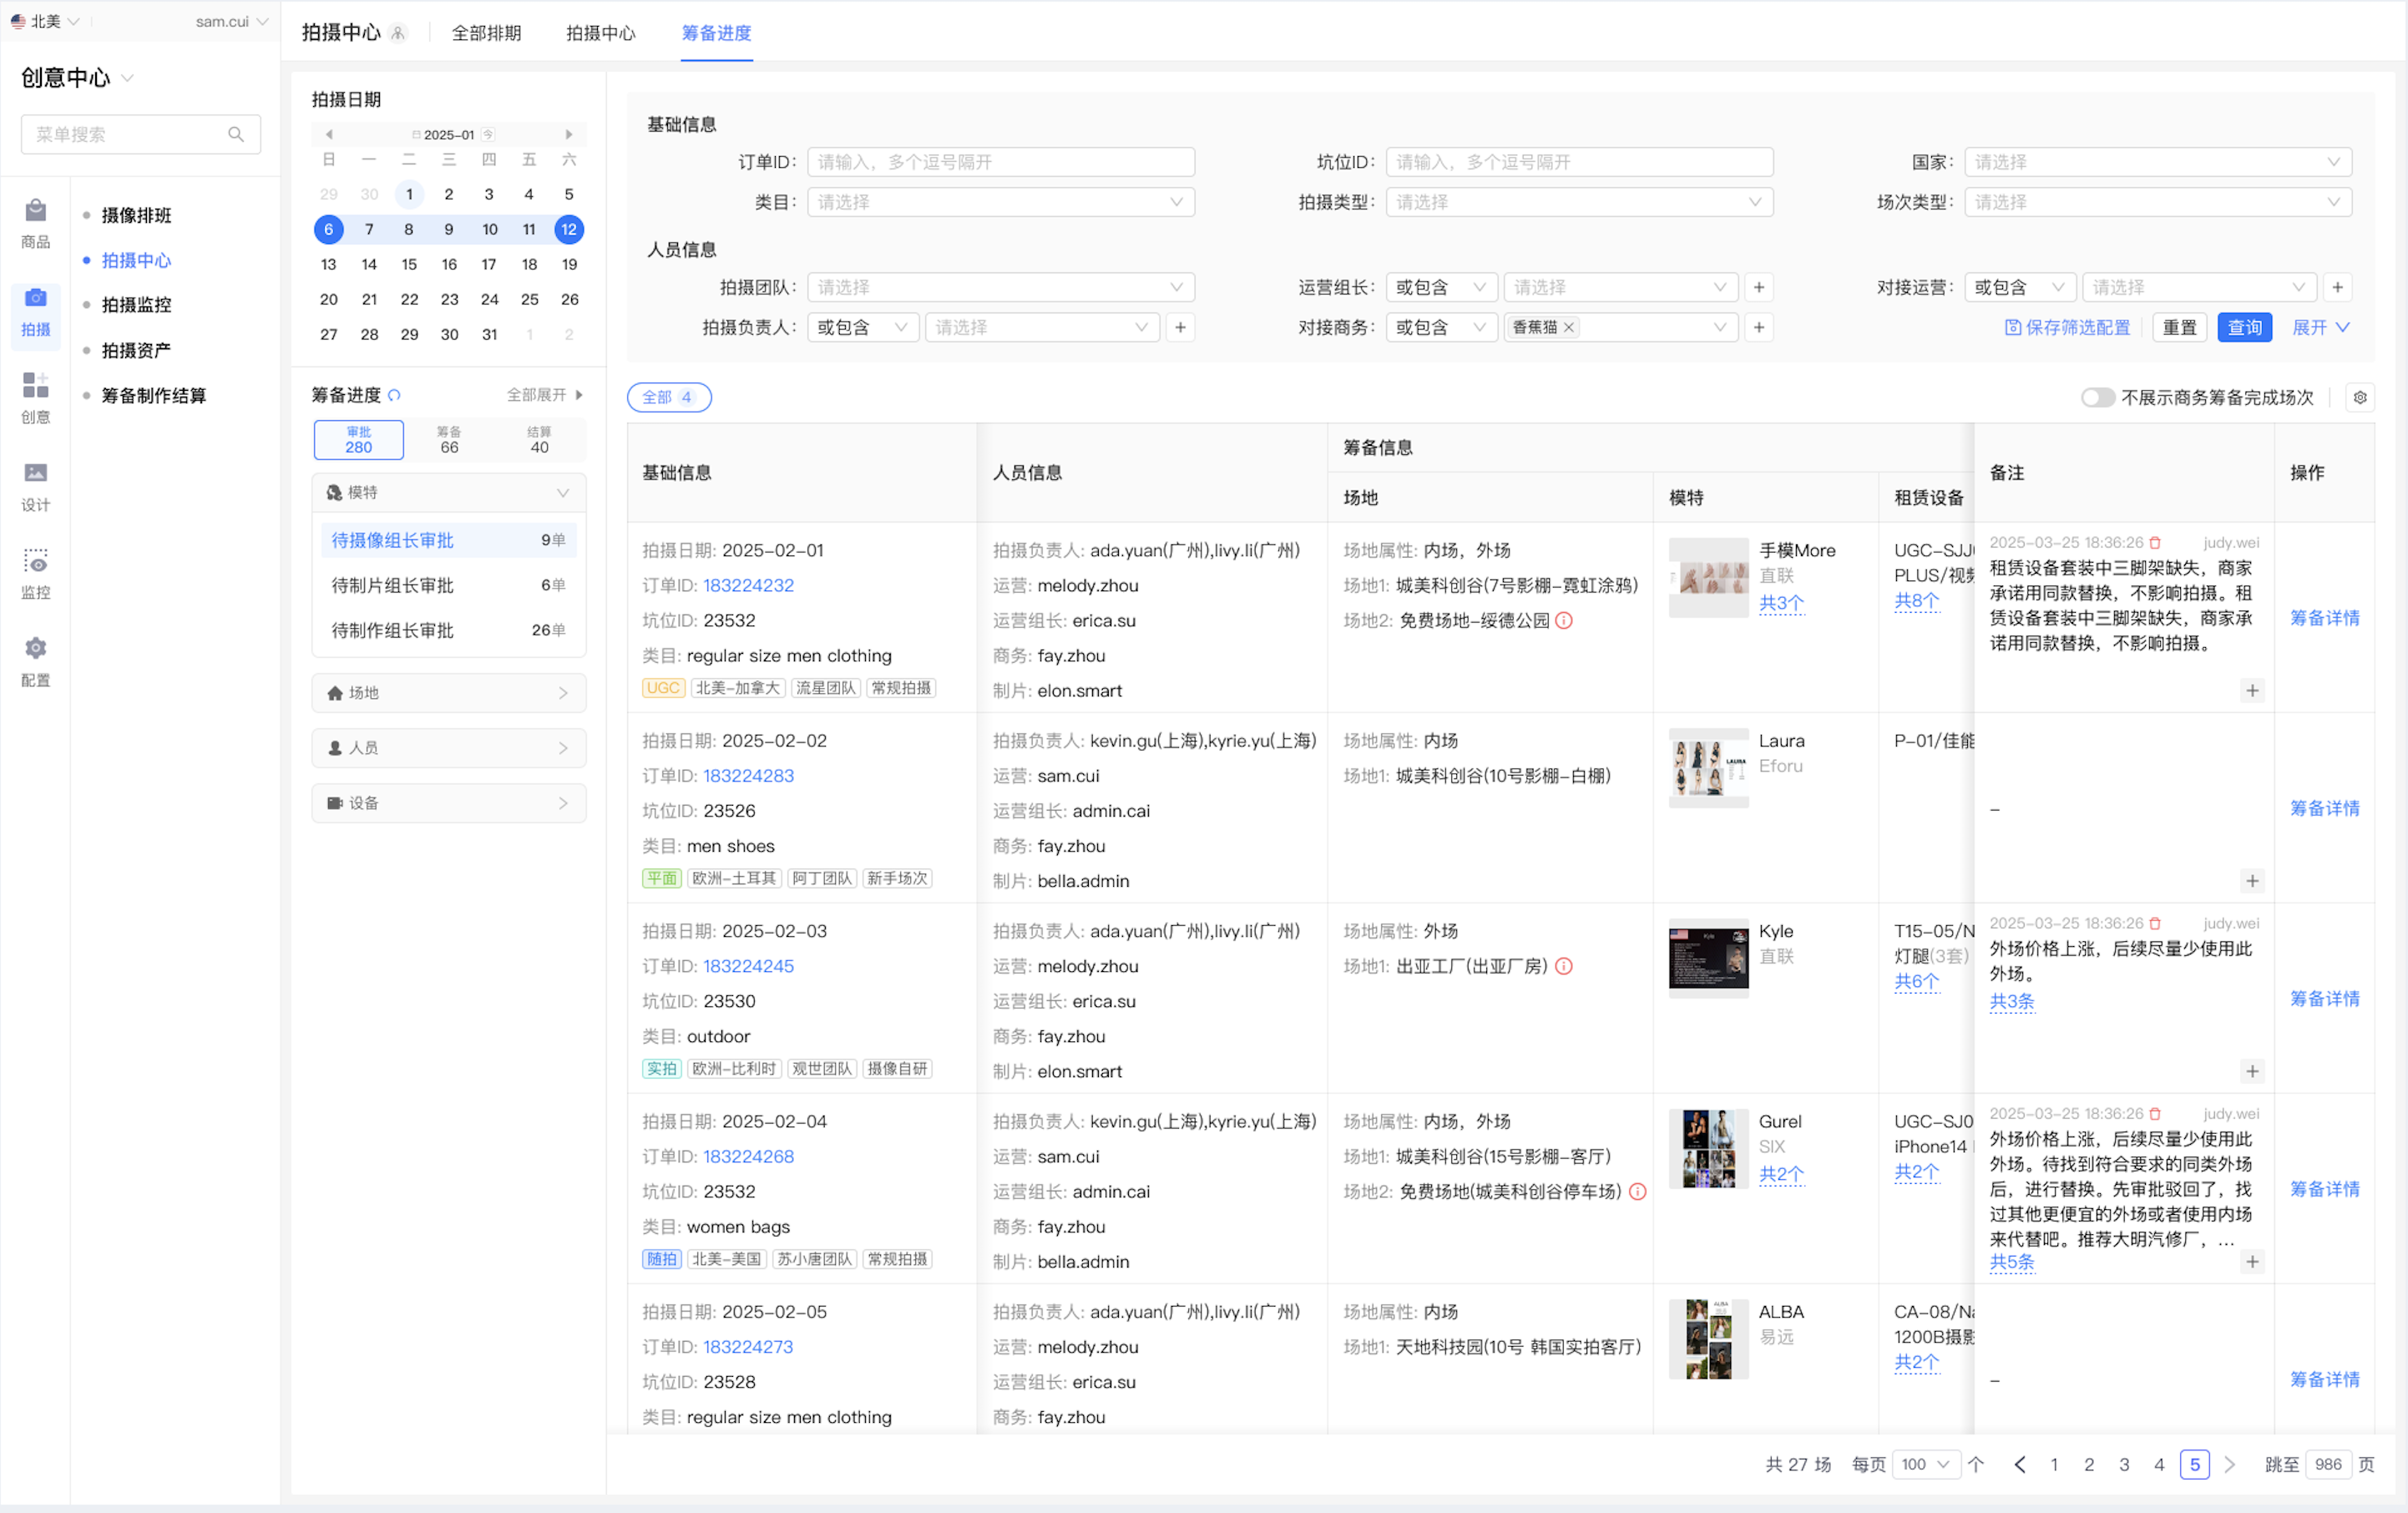Click the 订单ID input field
The width and height of the screenshot is (2408, 1513).
tap(1000, 162)
